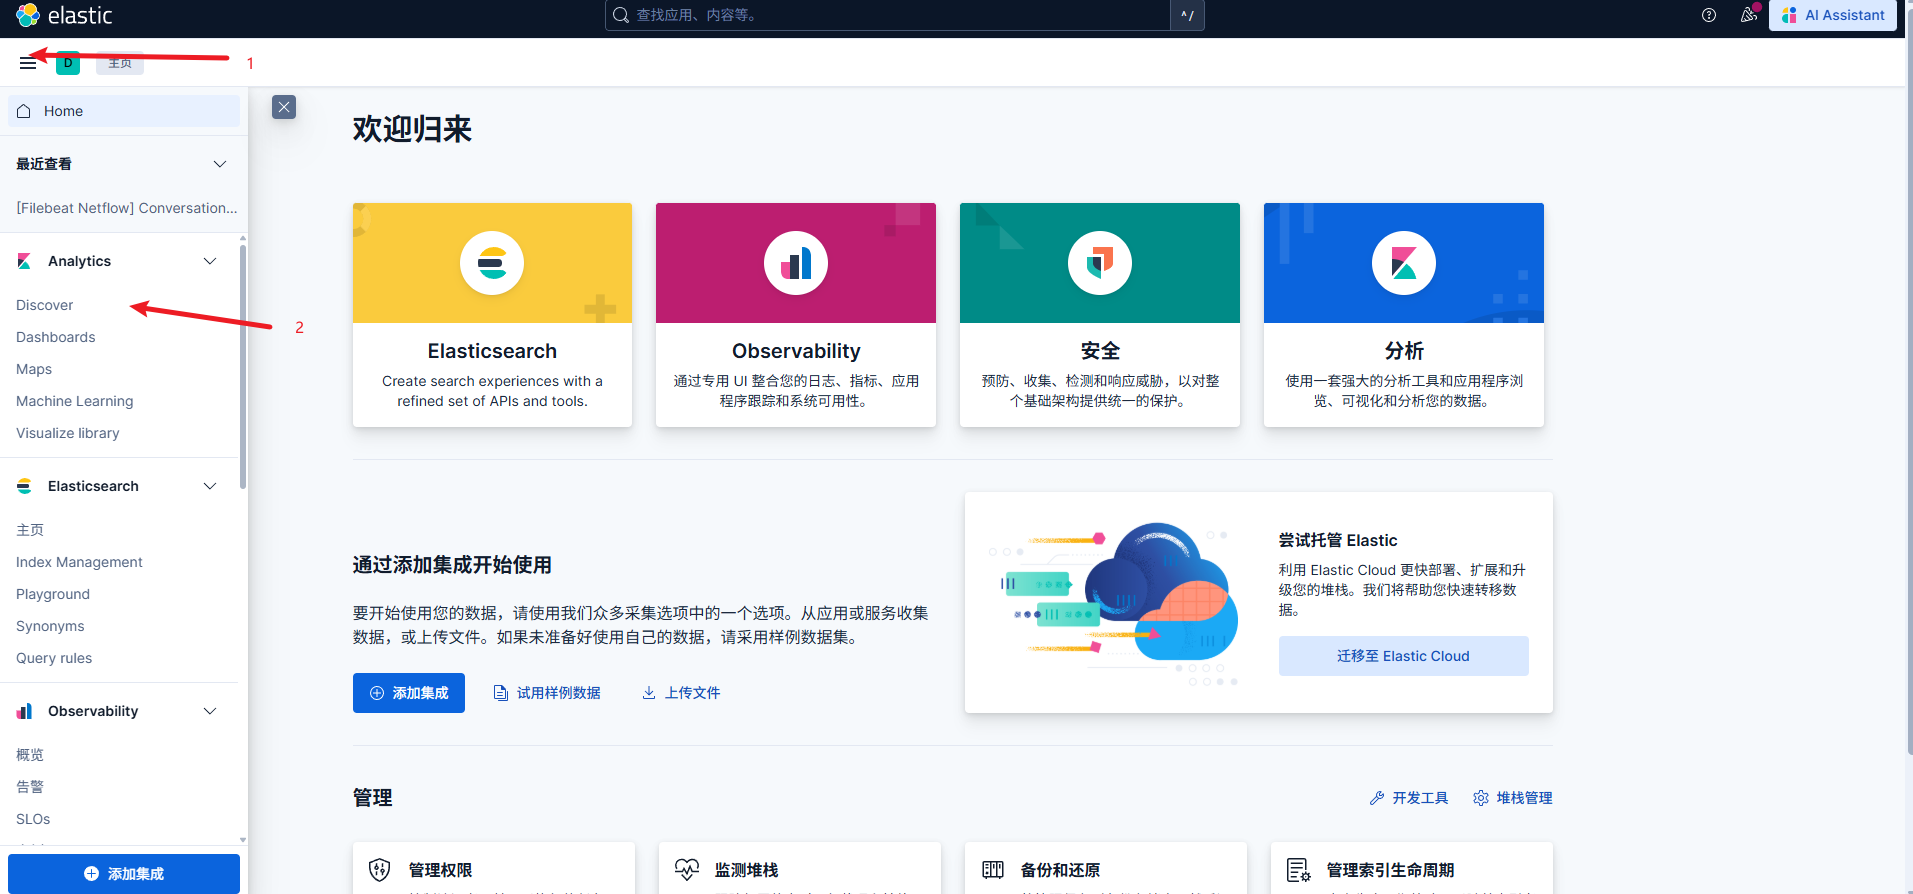This screenshot has width=1913, height=894.
Task: Open the Observability solution card icon
Action: click(x=796, y=263)
